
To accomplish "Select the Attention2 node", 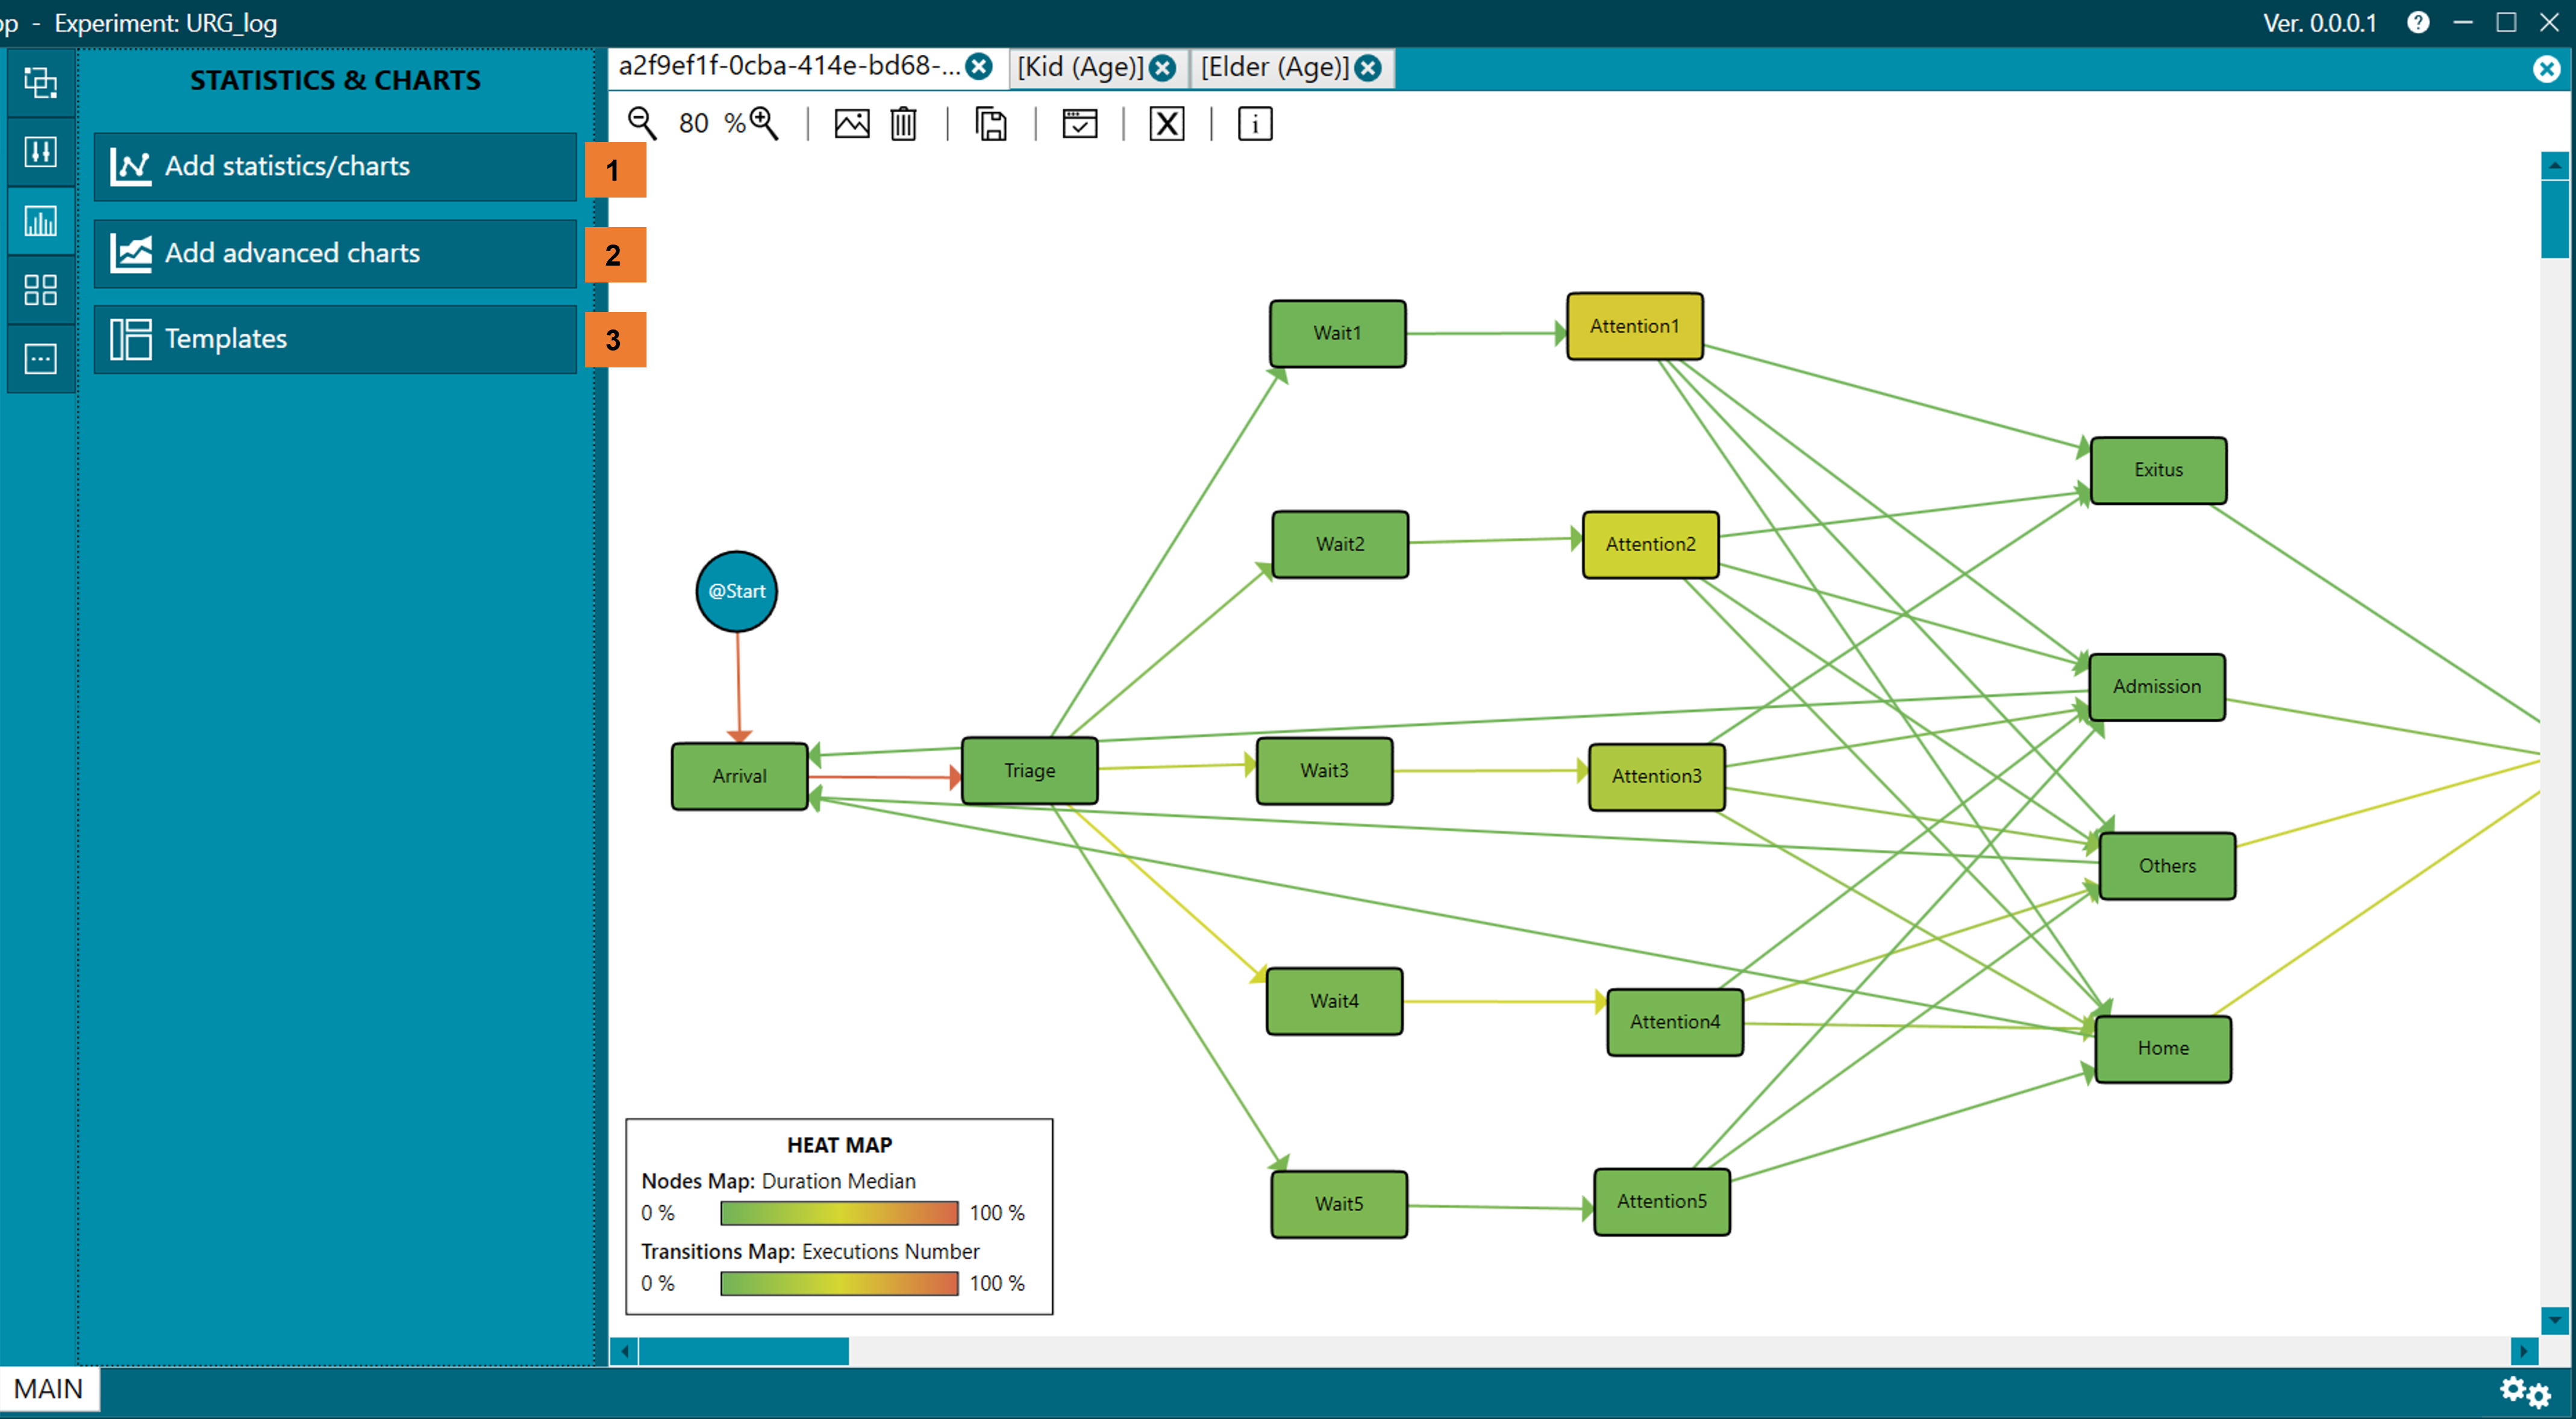I will pyautogui.click(x=1651, y=544).
